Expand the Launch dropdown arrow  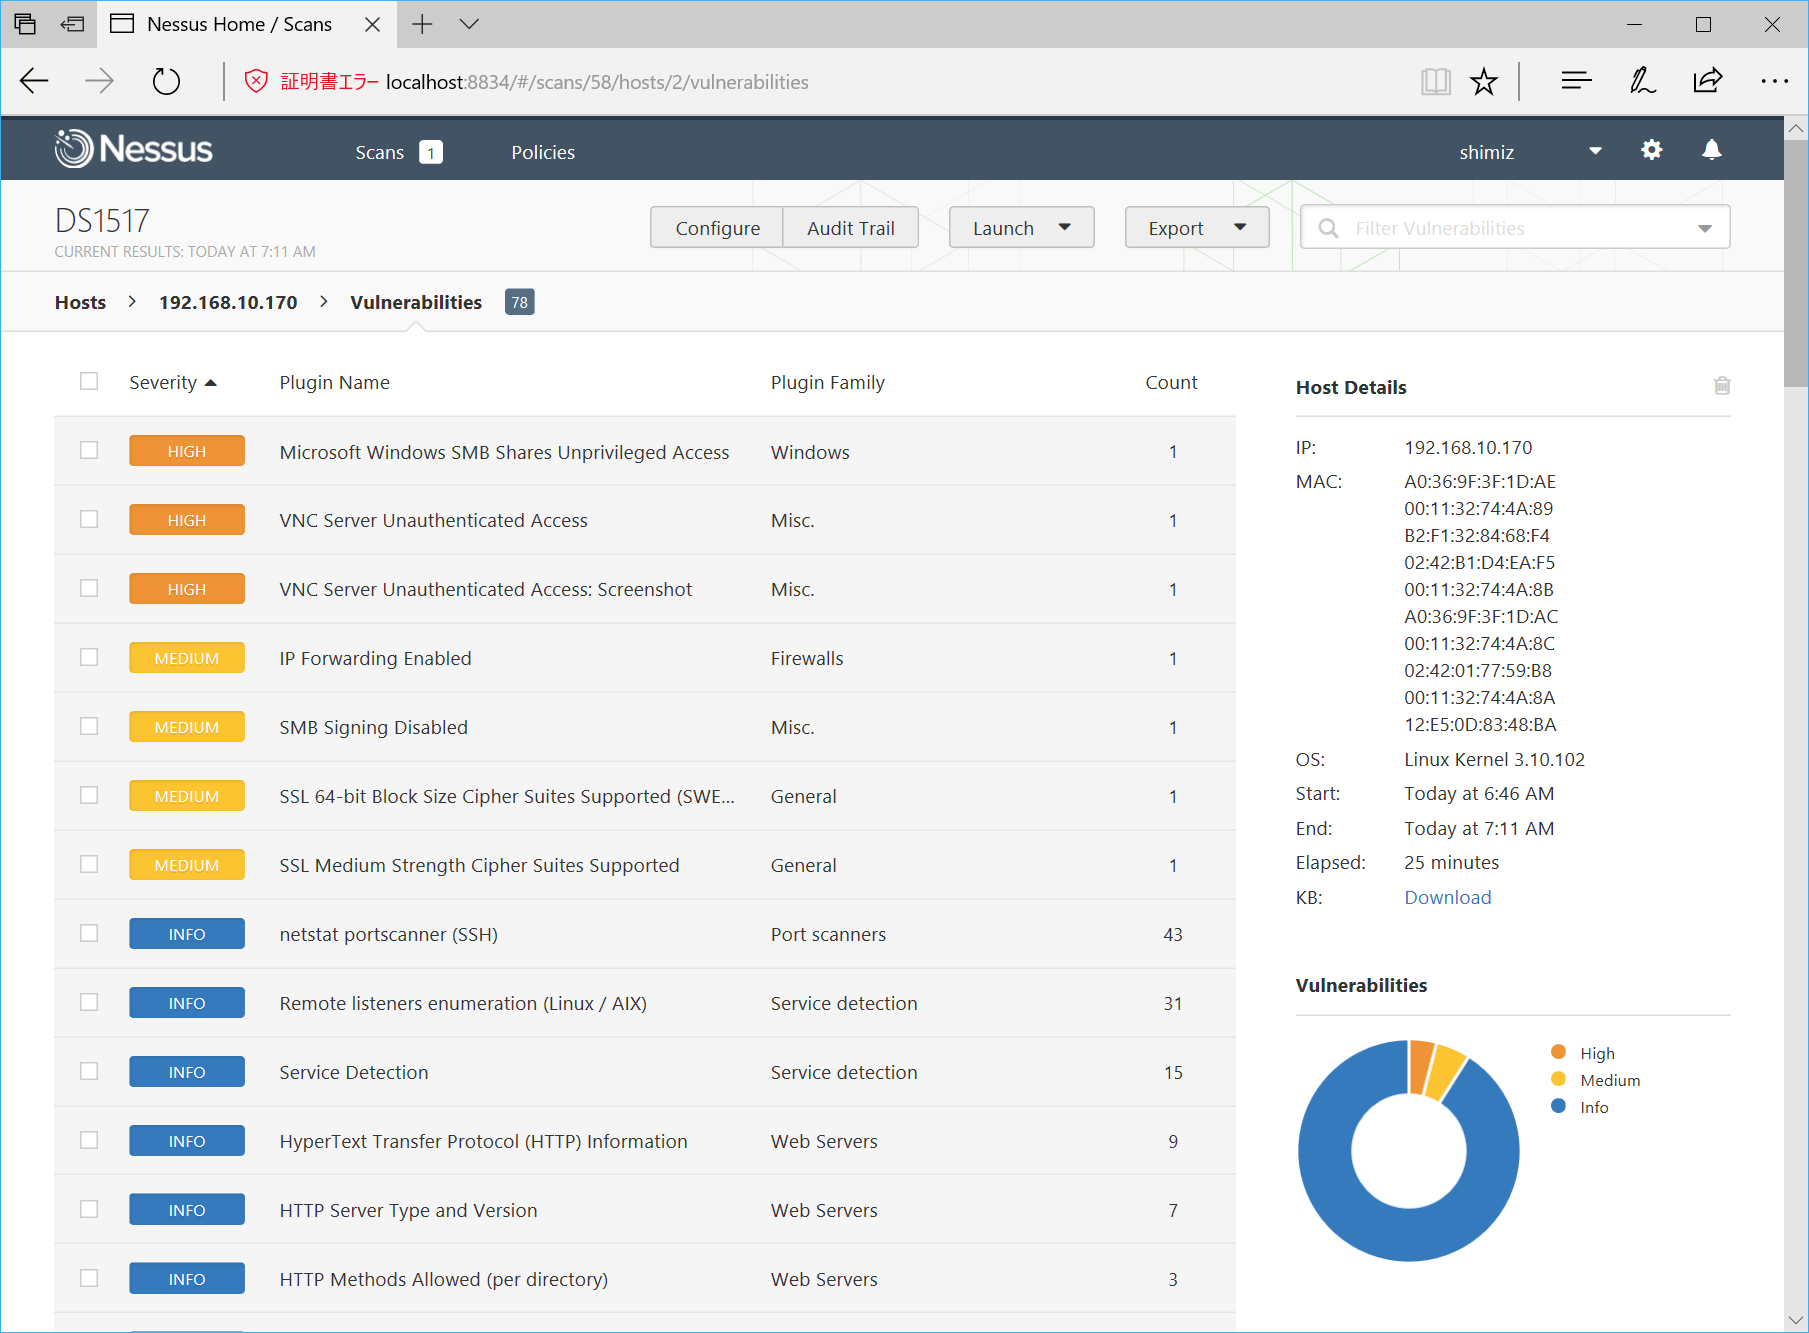click(x=1065, y=227)
